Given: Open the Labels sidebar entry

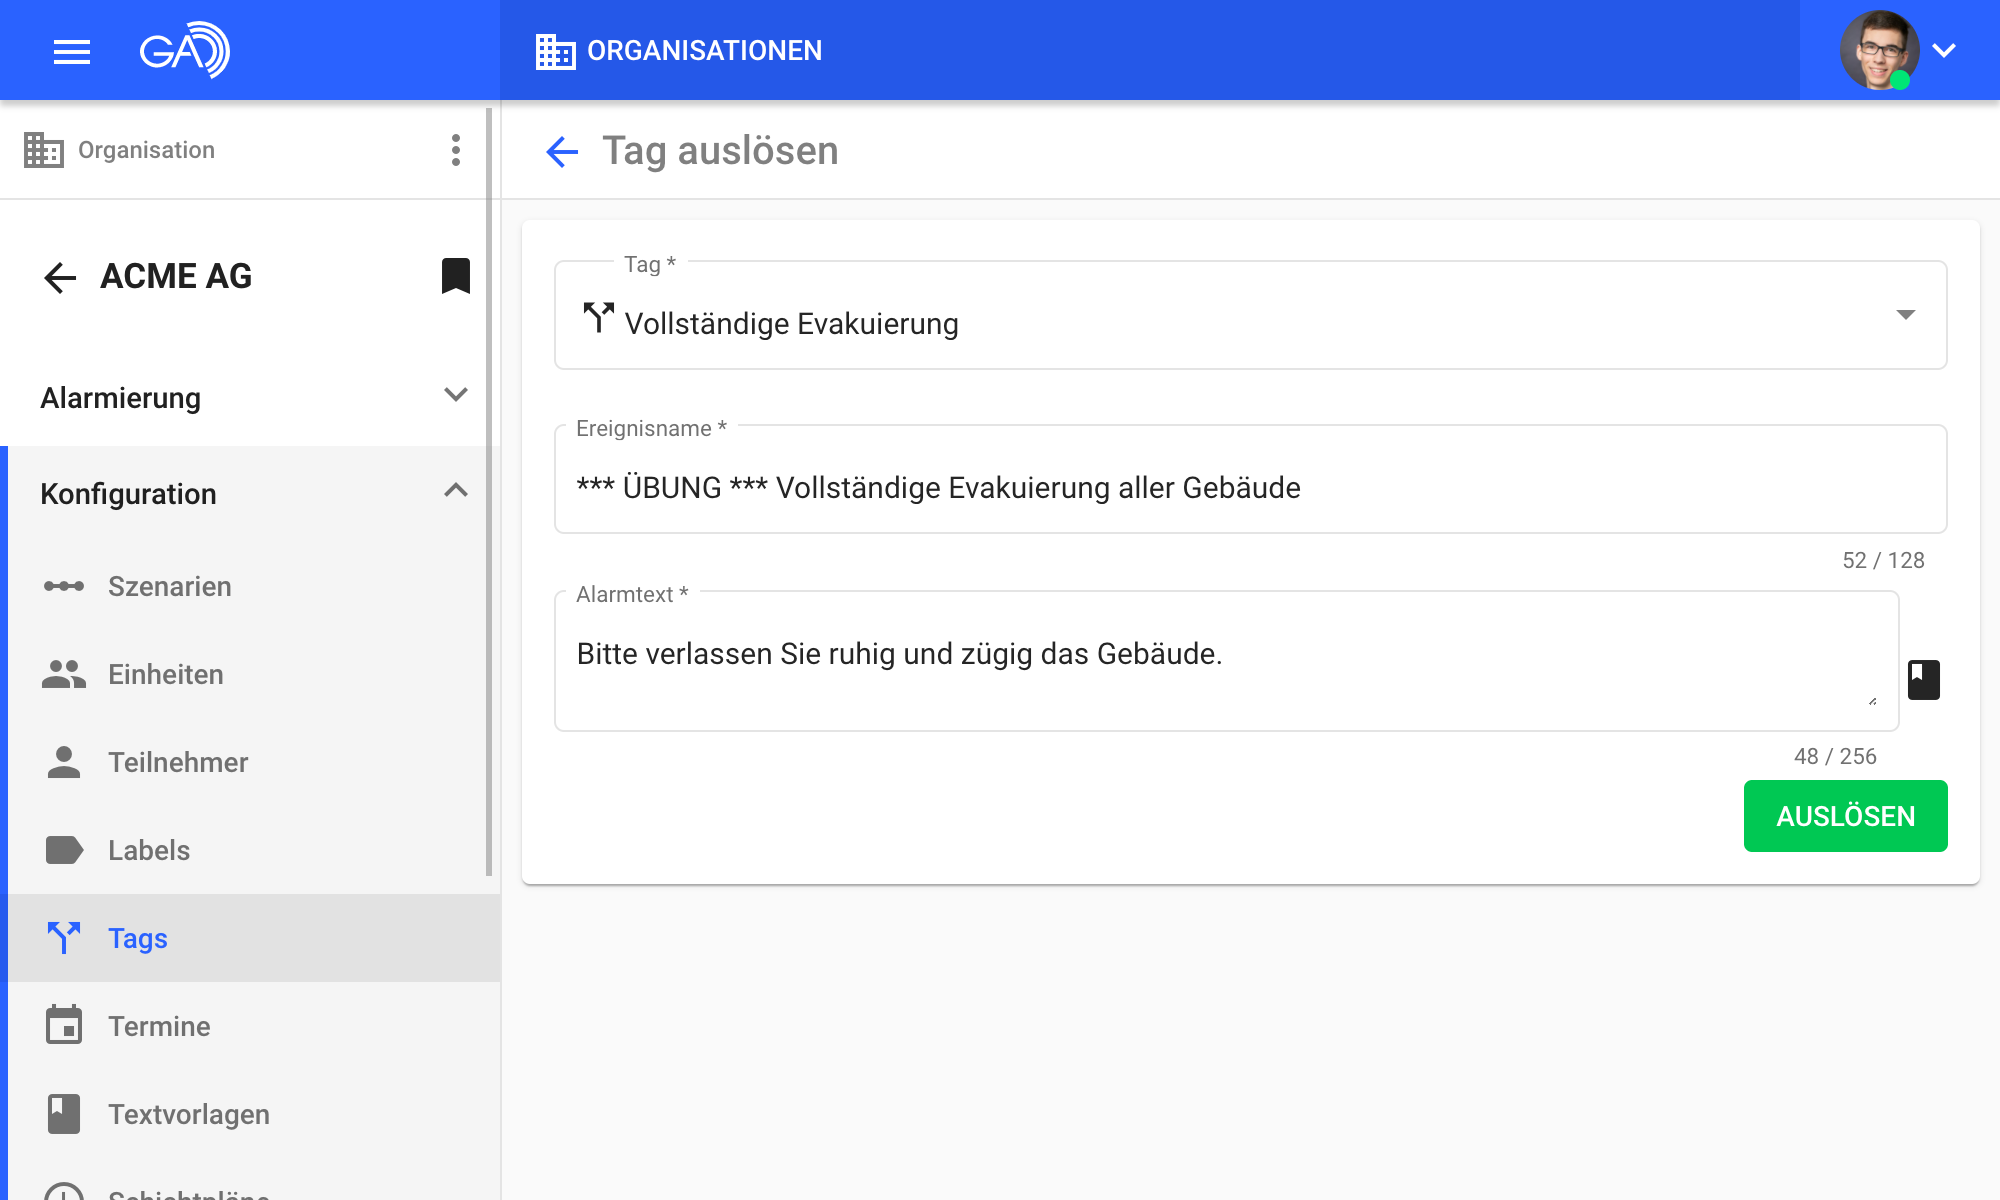Looking at the screenshot, I should (149, 850).
